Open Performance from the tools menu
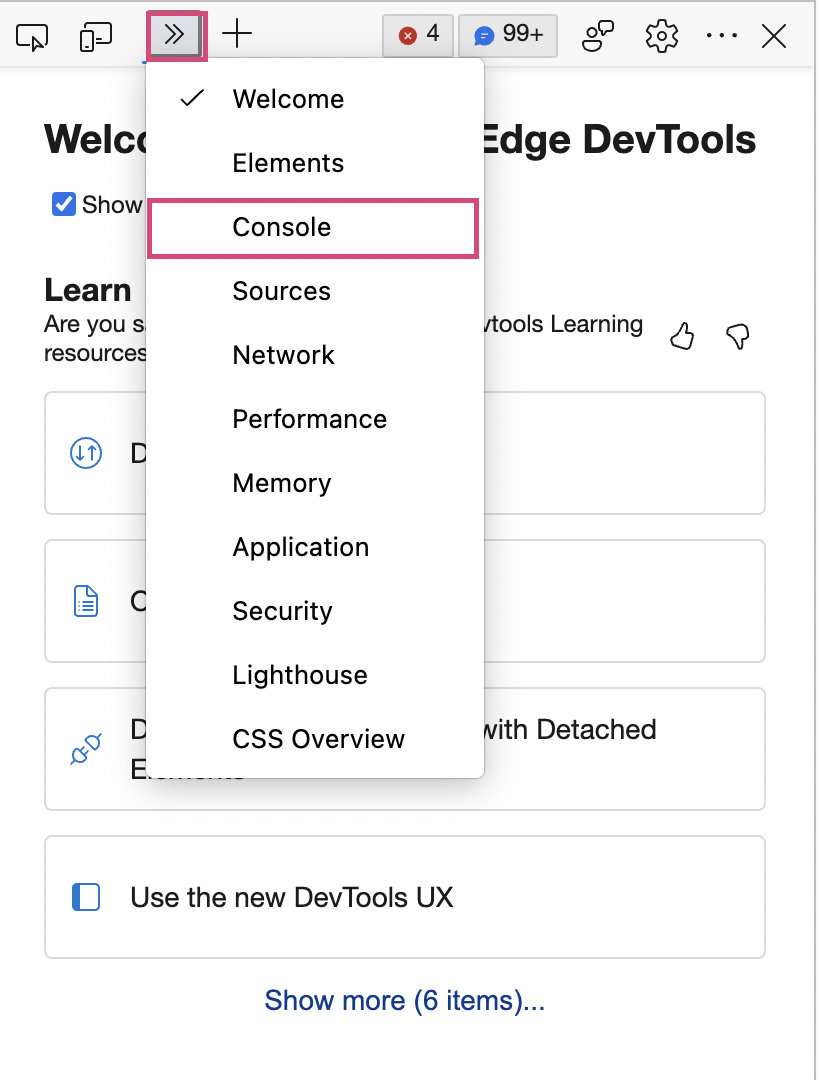 click(315, 419)
